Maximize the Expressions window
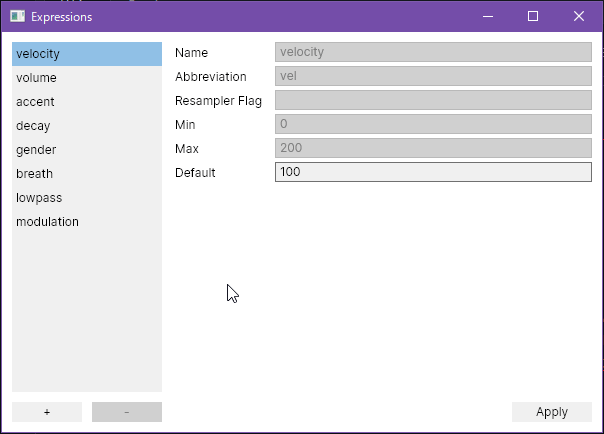 coord(533,16)
